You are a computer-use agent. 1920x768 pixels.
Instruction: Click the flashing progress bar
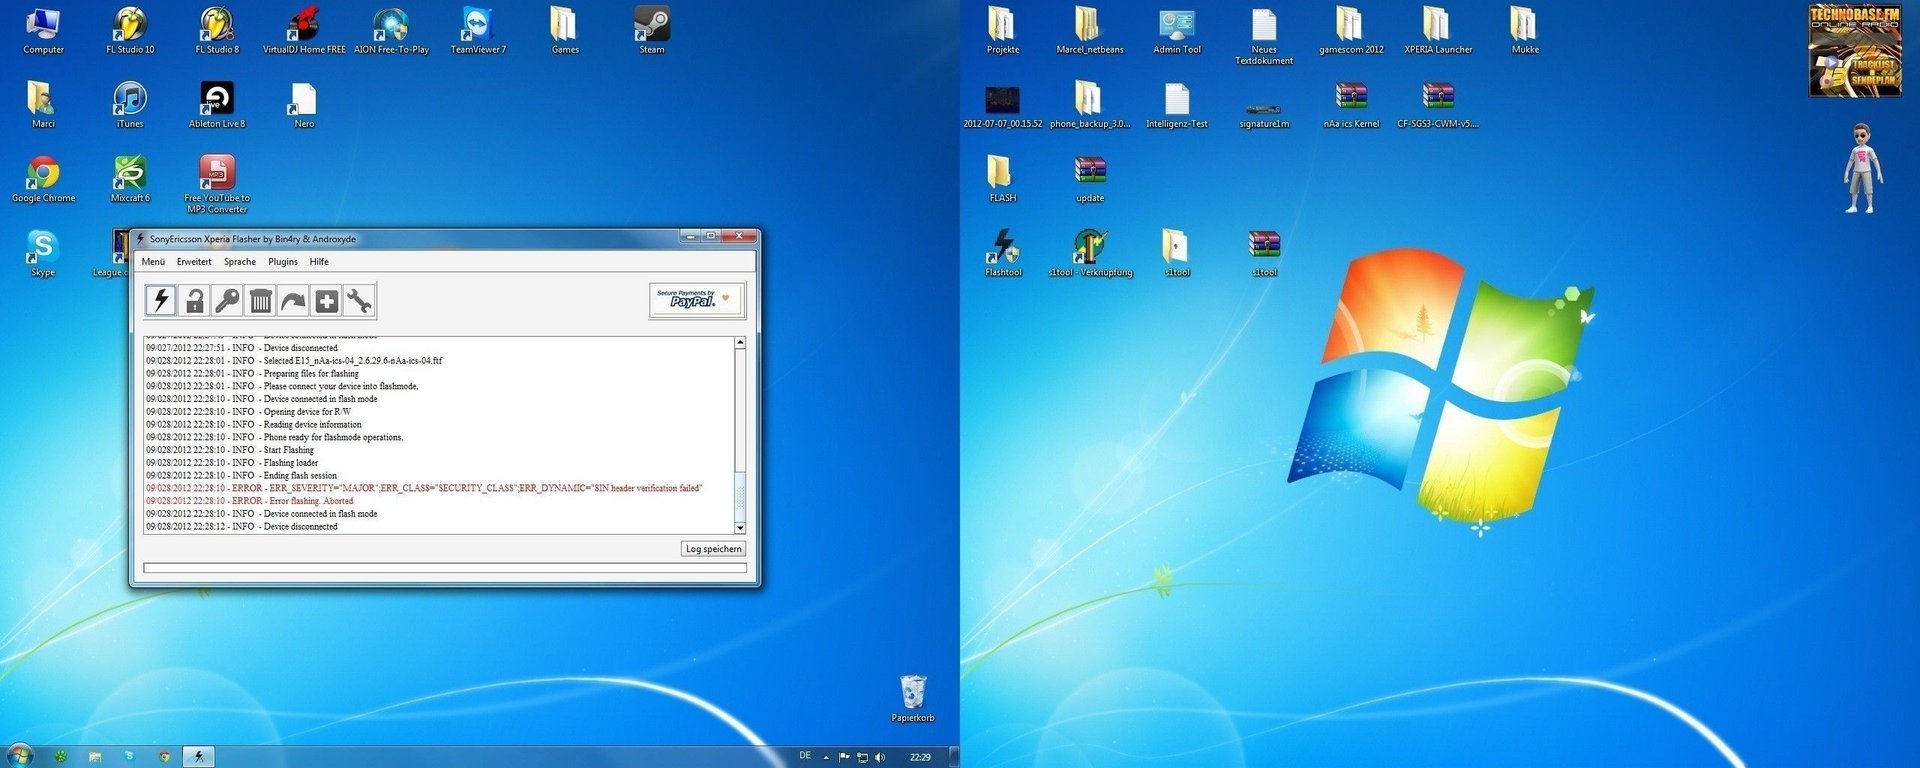[445, 568]
